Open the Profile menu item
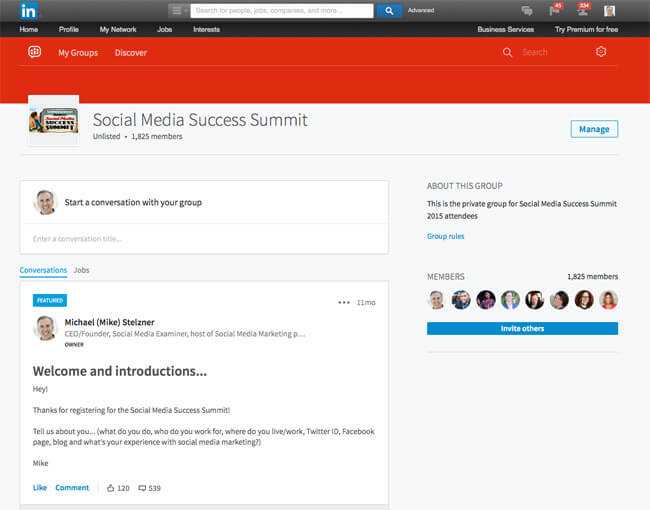 69,29
